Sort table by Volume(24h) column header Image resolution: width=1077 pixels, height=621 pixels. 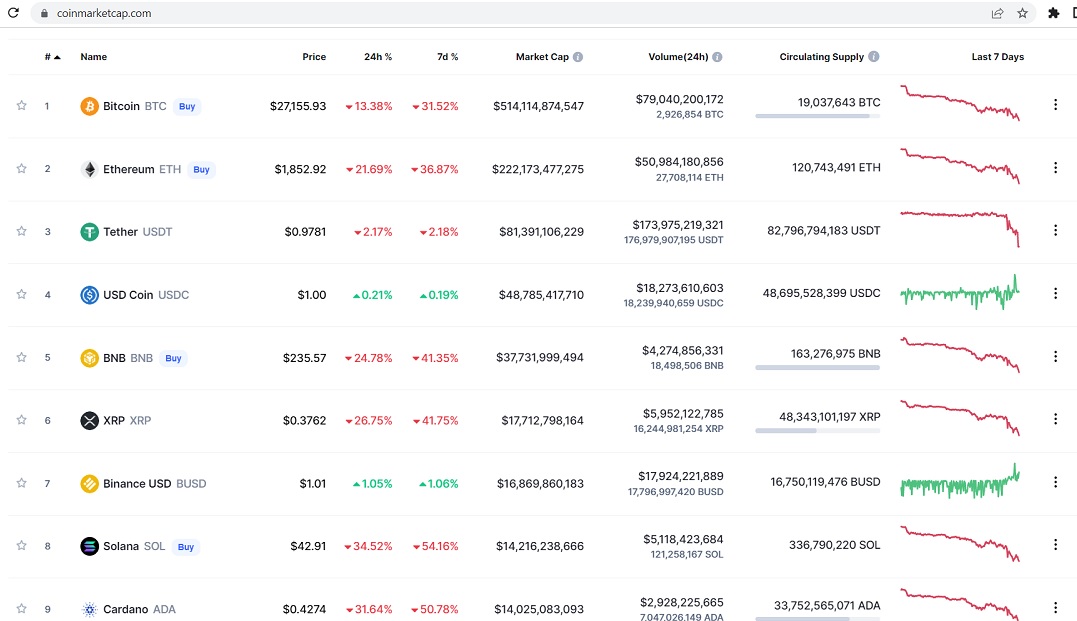point(678,57)
